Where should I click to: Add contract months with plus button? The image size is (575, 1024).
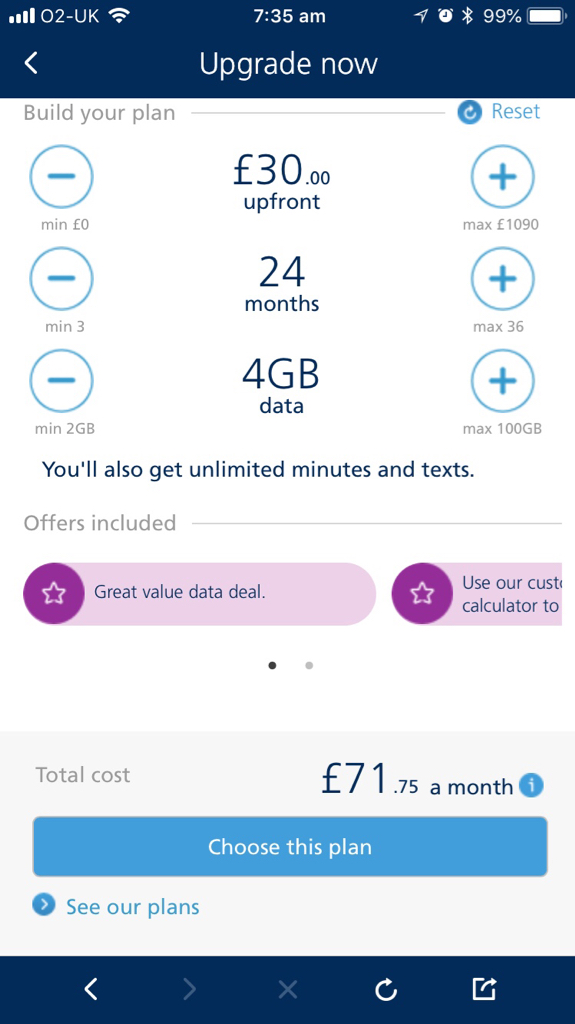[502, 278]
